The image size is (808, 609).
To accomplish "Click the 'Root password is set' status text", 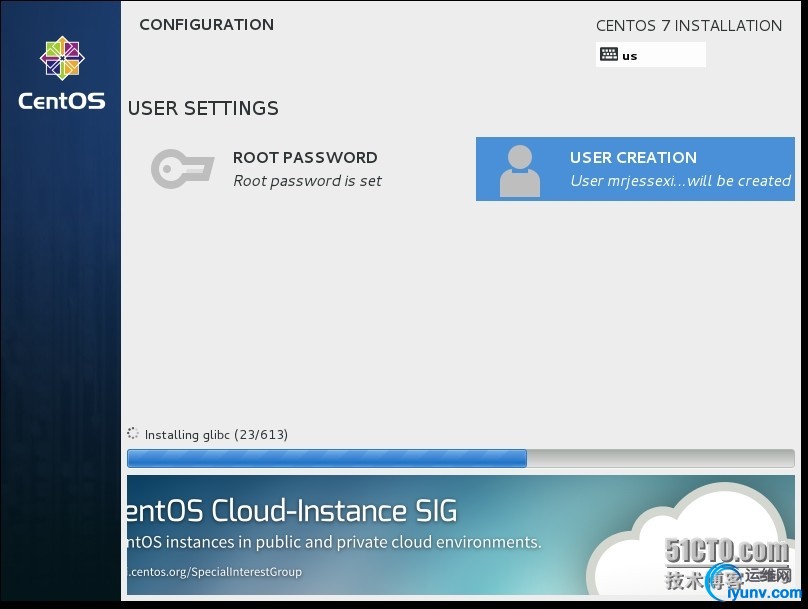I will click(x=307, y=181).
